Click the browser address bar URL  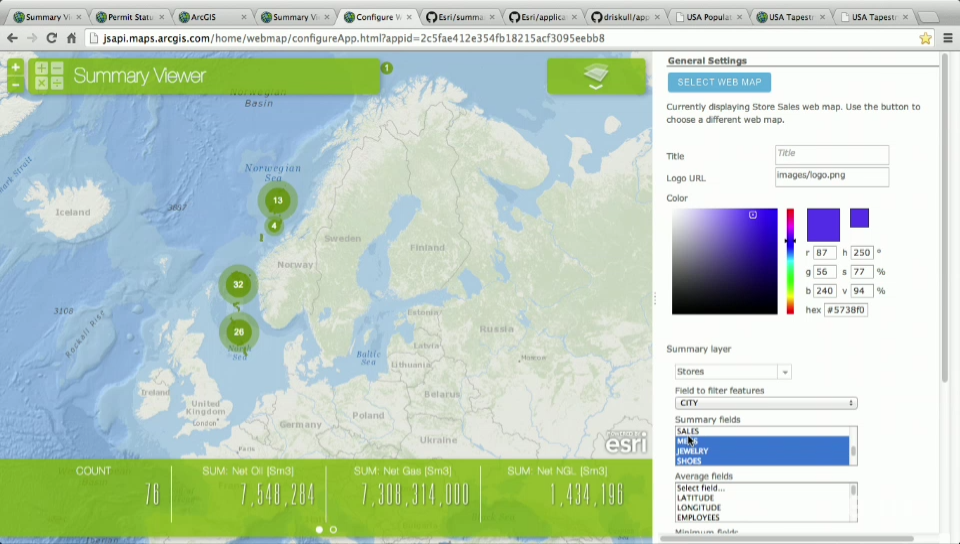[x=354, y=38]
